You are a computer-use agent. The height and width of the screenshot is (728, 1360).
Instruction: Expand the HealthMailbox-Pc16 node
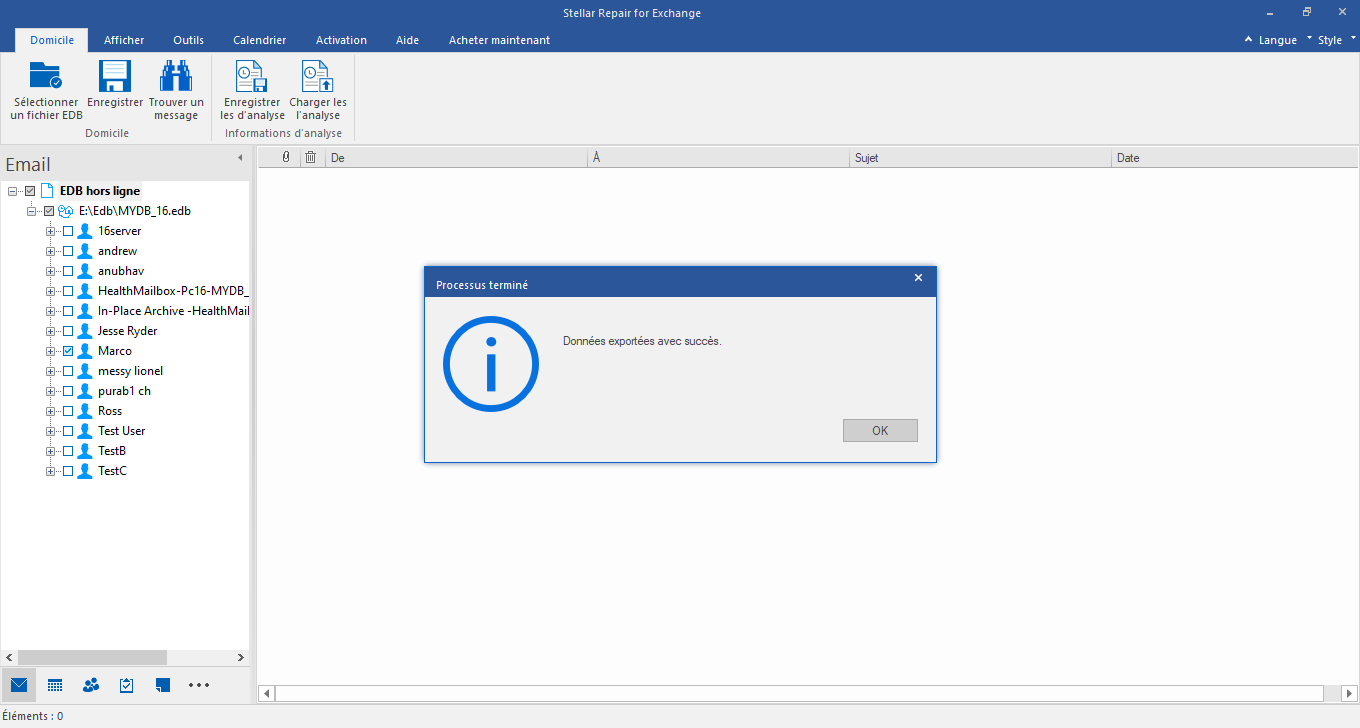pyautogui.click(x=50, y=291)
